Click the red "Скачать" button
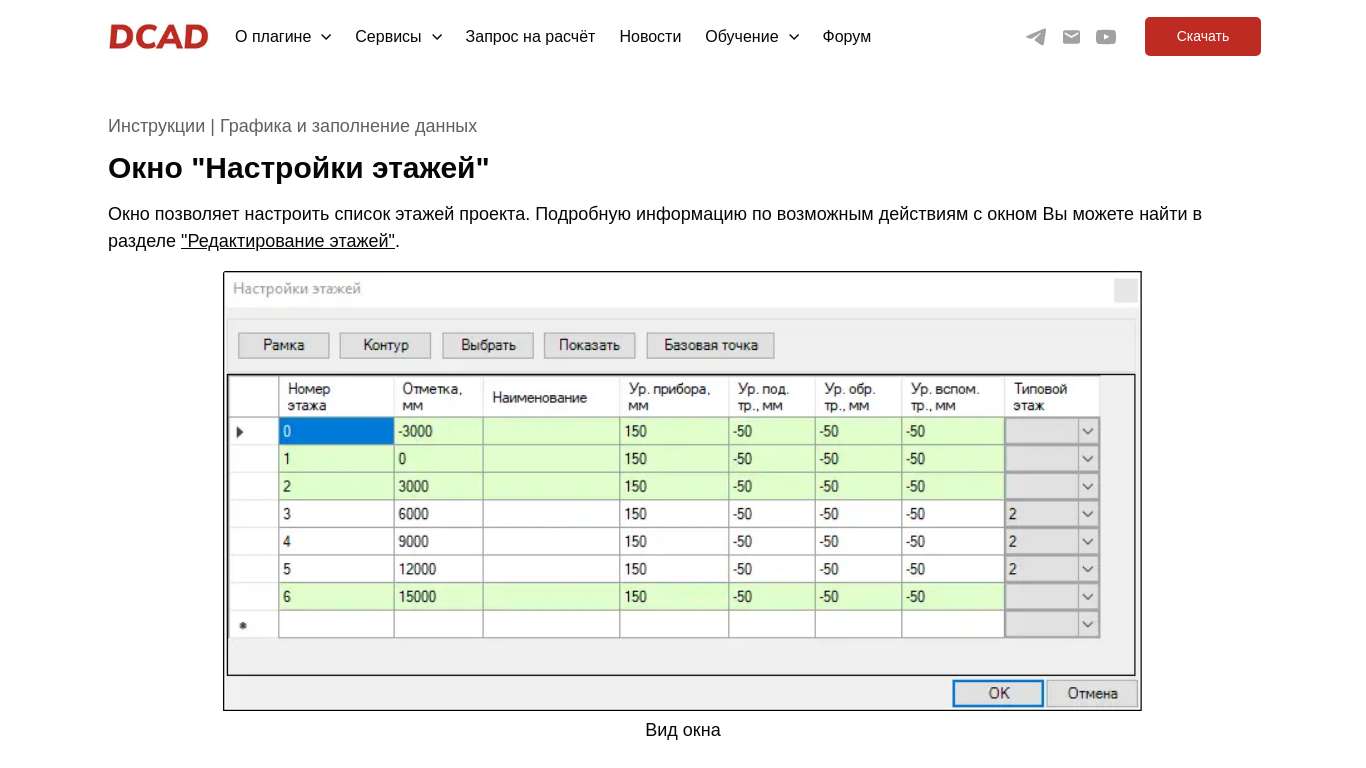This screenshot has width=1366, height=768. click(1203, 36)
